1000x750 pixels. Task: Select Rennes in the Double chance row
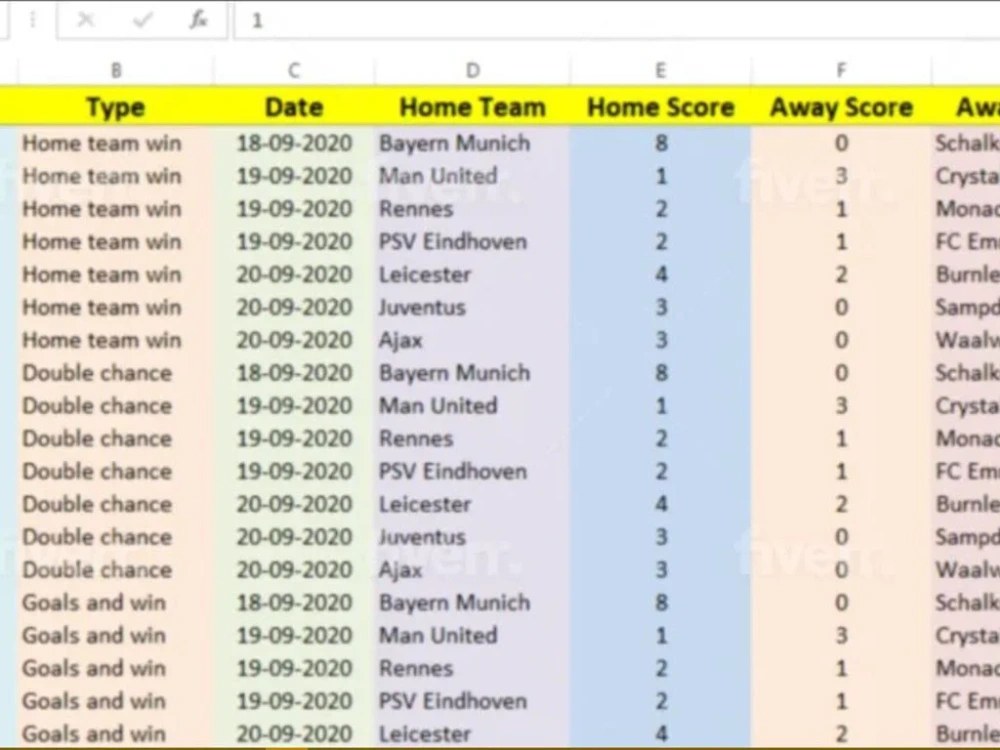point(472,439)
